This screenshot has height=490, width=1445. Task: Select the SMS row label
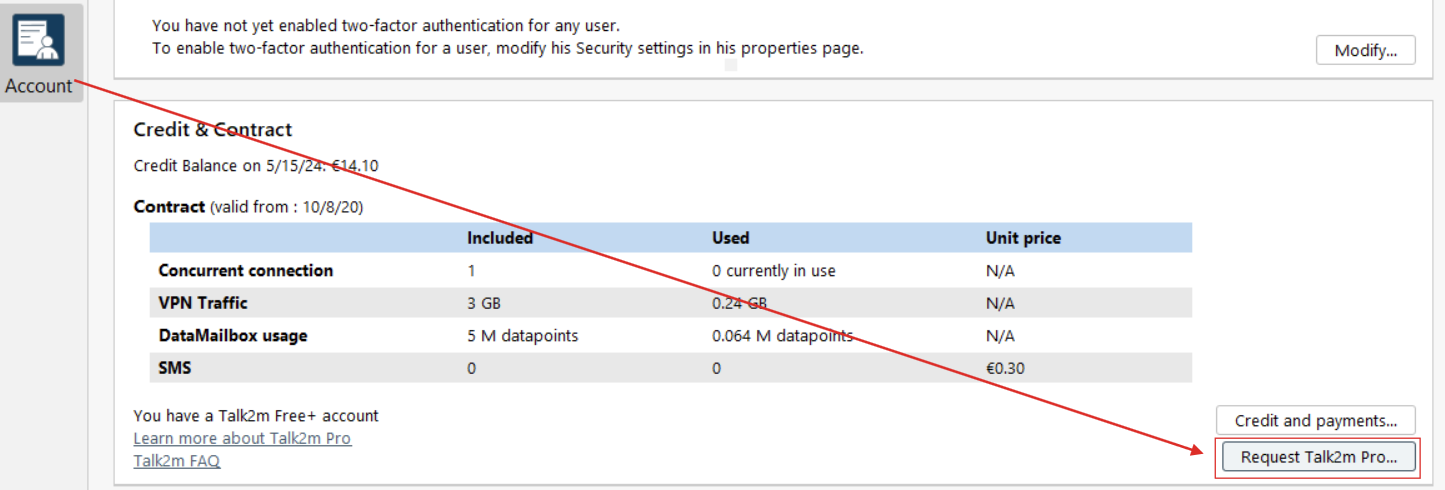[x=175, y=368]
